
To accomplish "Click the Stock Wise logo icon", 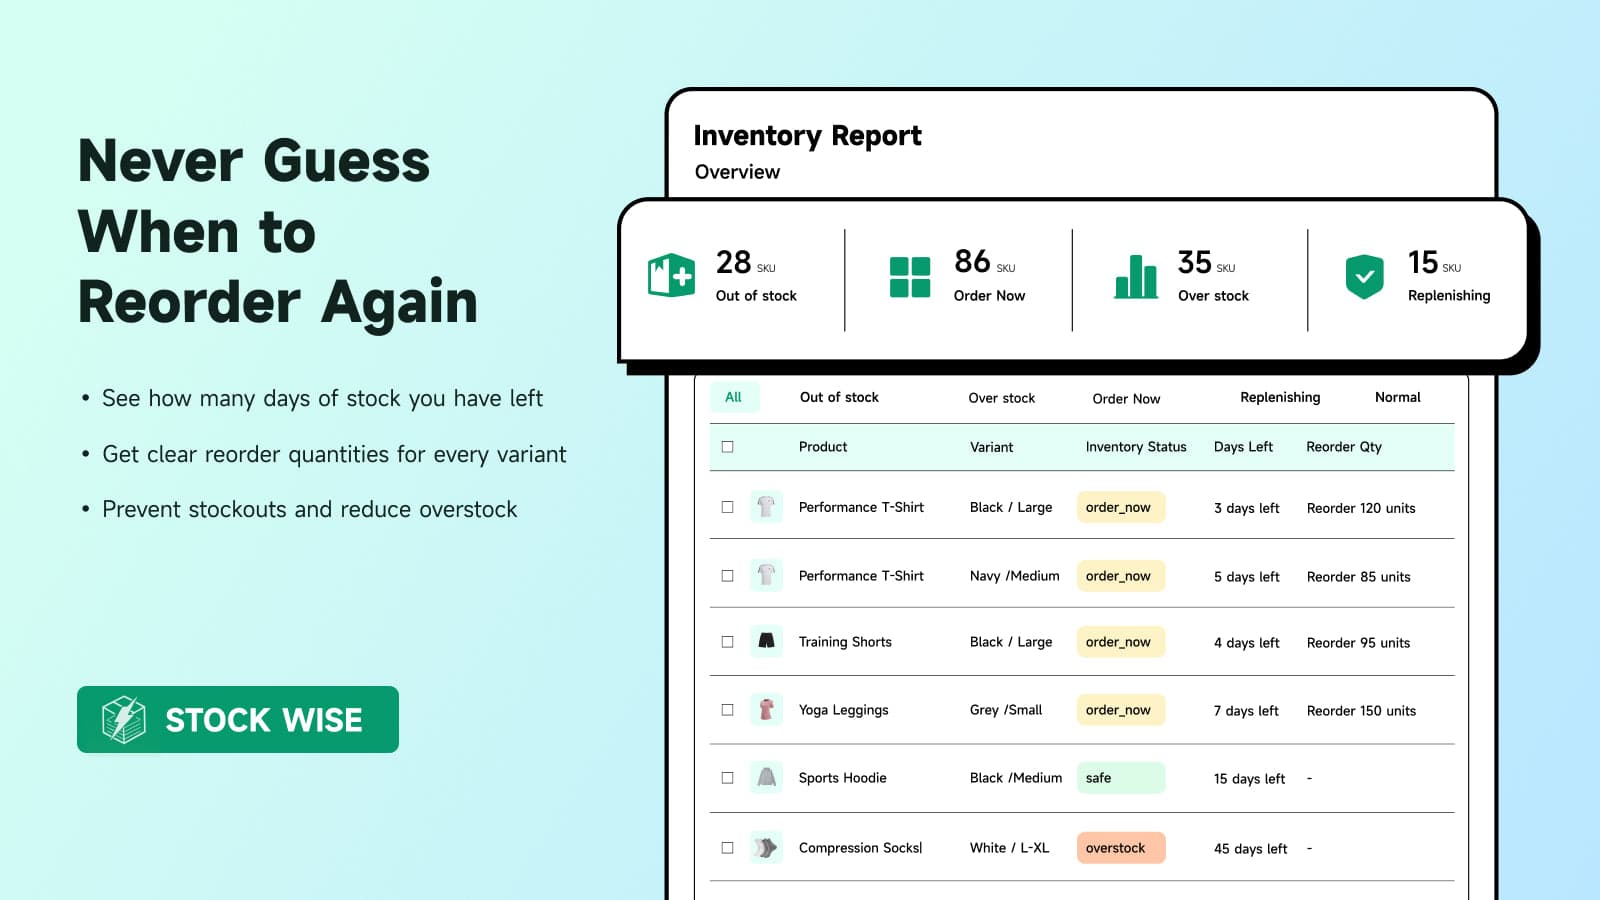I will coord(124,719).
